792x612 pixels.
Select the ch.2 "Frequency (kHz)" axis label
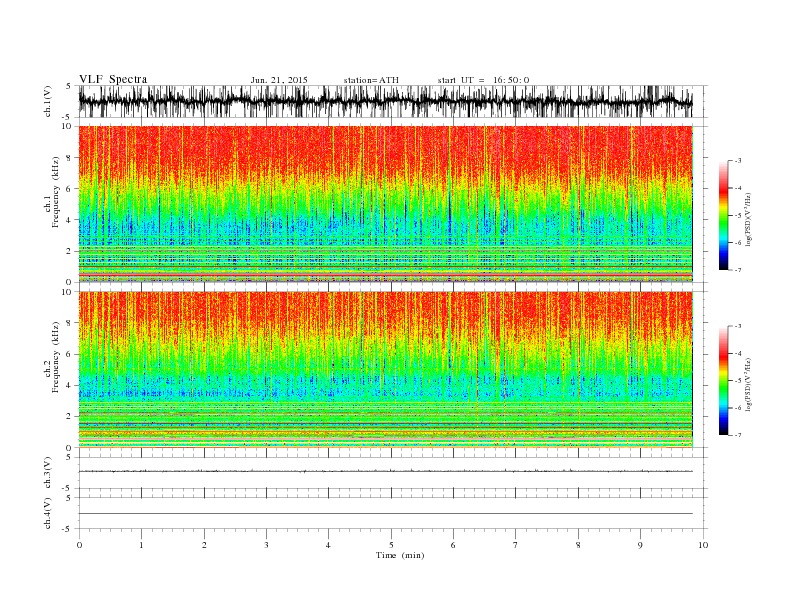pos(55,356)
